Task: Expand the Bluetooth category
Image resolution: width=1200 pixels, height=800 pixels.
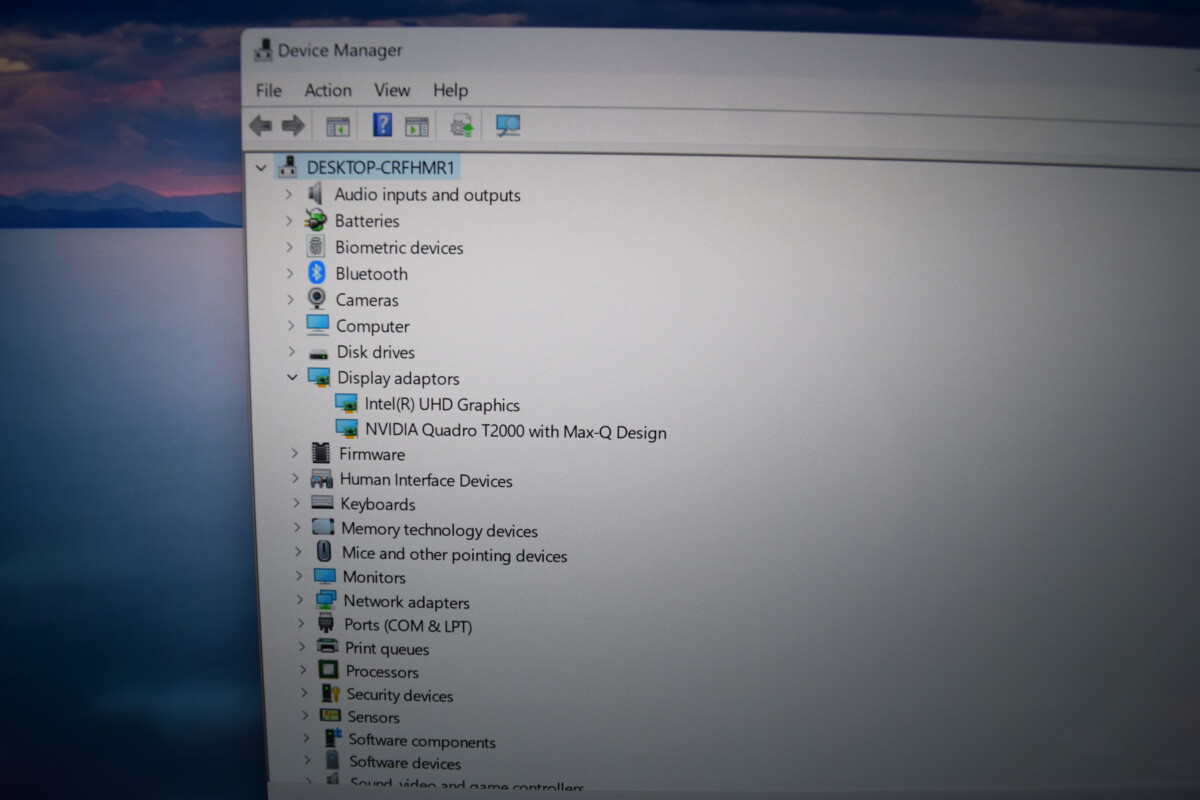Action: [290, 273]
